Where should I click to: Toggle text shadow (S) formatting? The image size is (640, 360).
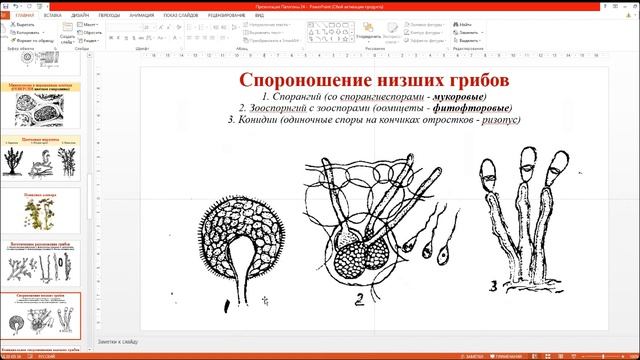click(x=134, y=38)
